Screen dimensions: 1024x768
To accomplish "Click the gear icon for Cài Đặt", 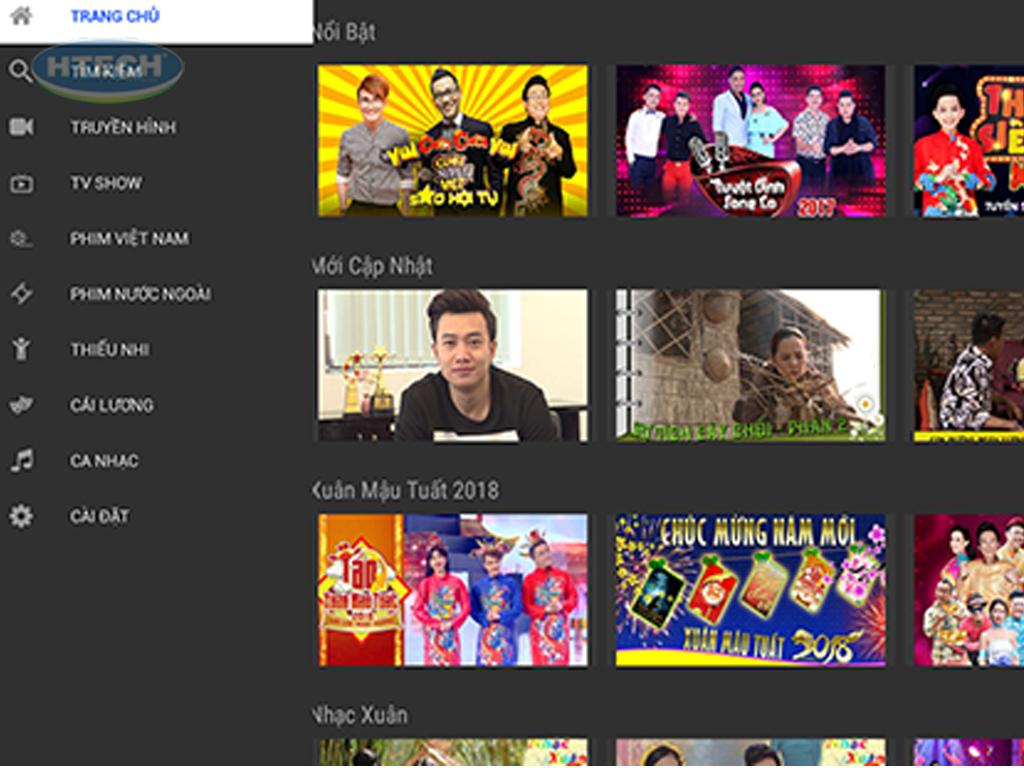I will [21, 516].
